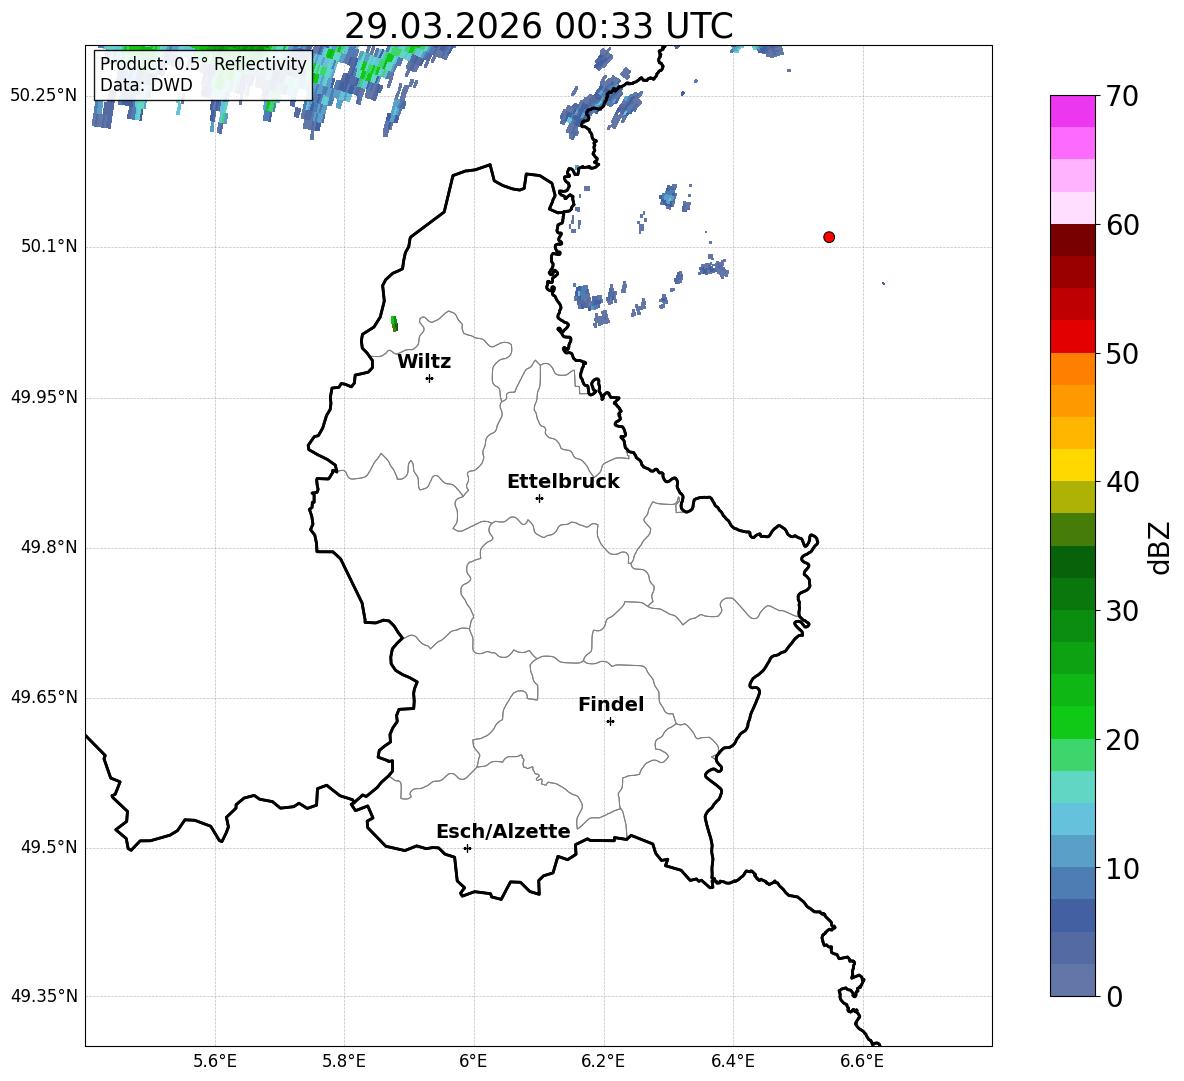Click the Ettelbruck city label
This screenshot has height=1081, width=1184.
pos(563,482)
